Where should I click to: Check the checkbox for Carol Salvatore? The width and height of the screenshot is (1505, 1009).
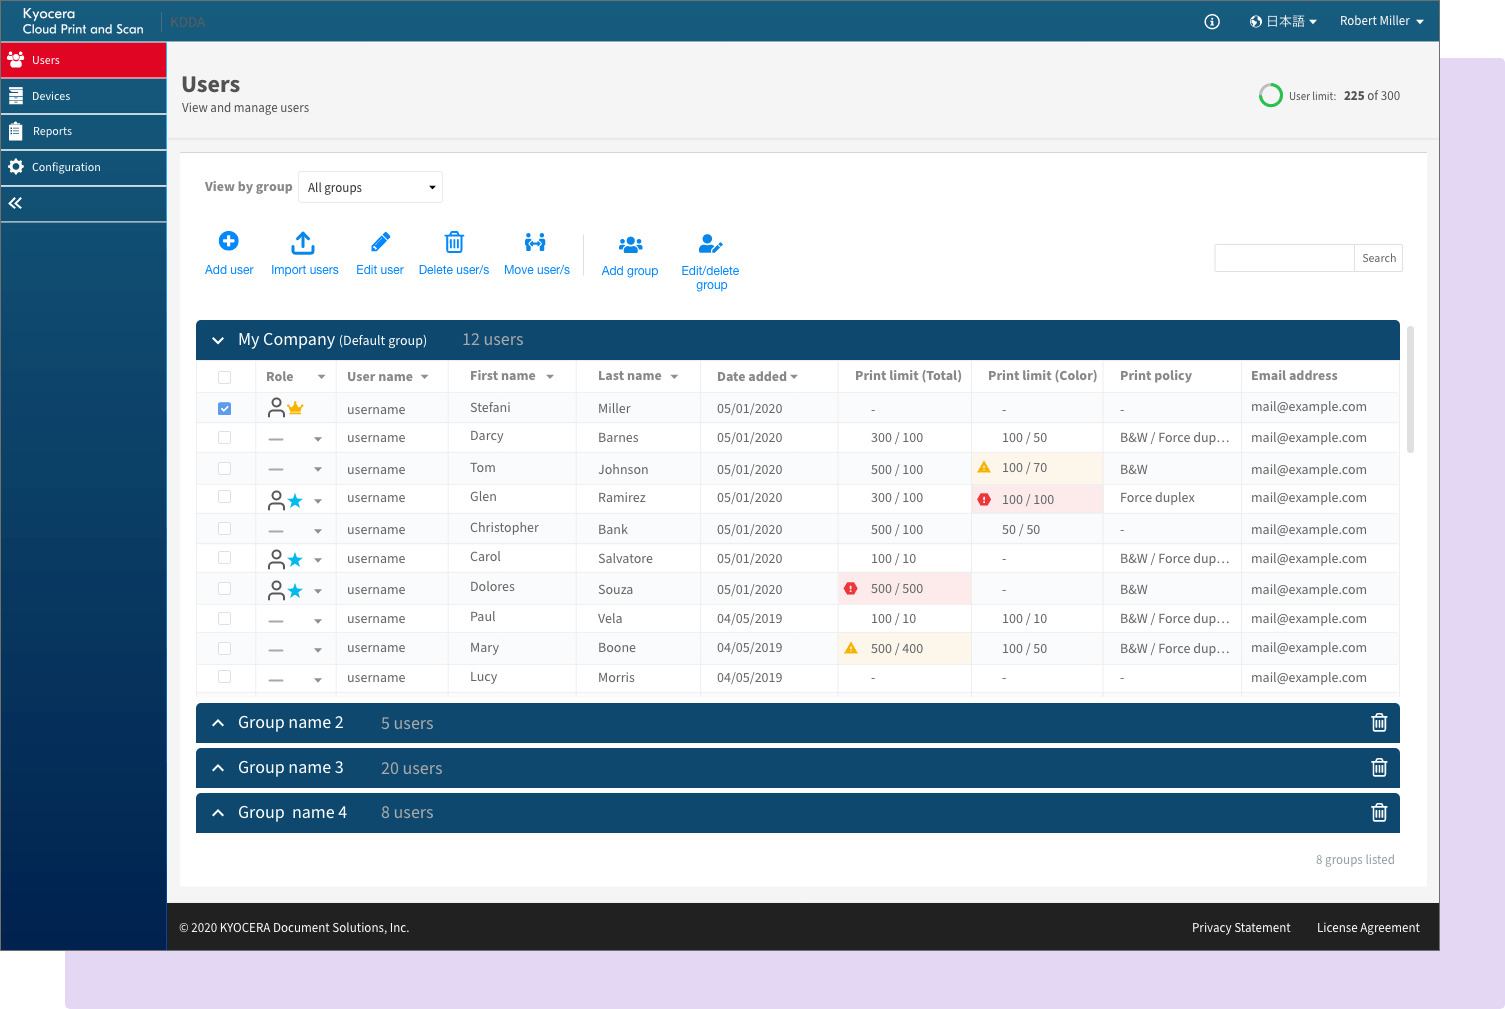(x=224, y=557)
